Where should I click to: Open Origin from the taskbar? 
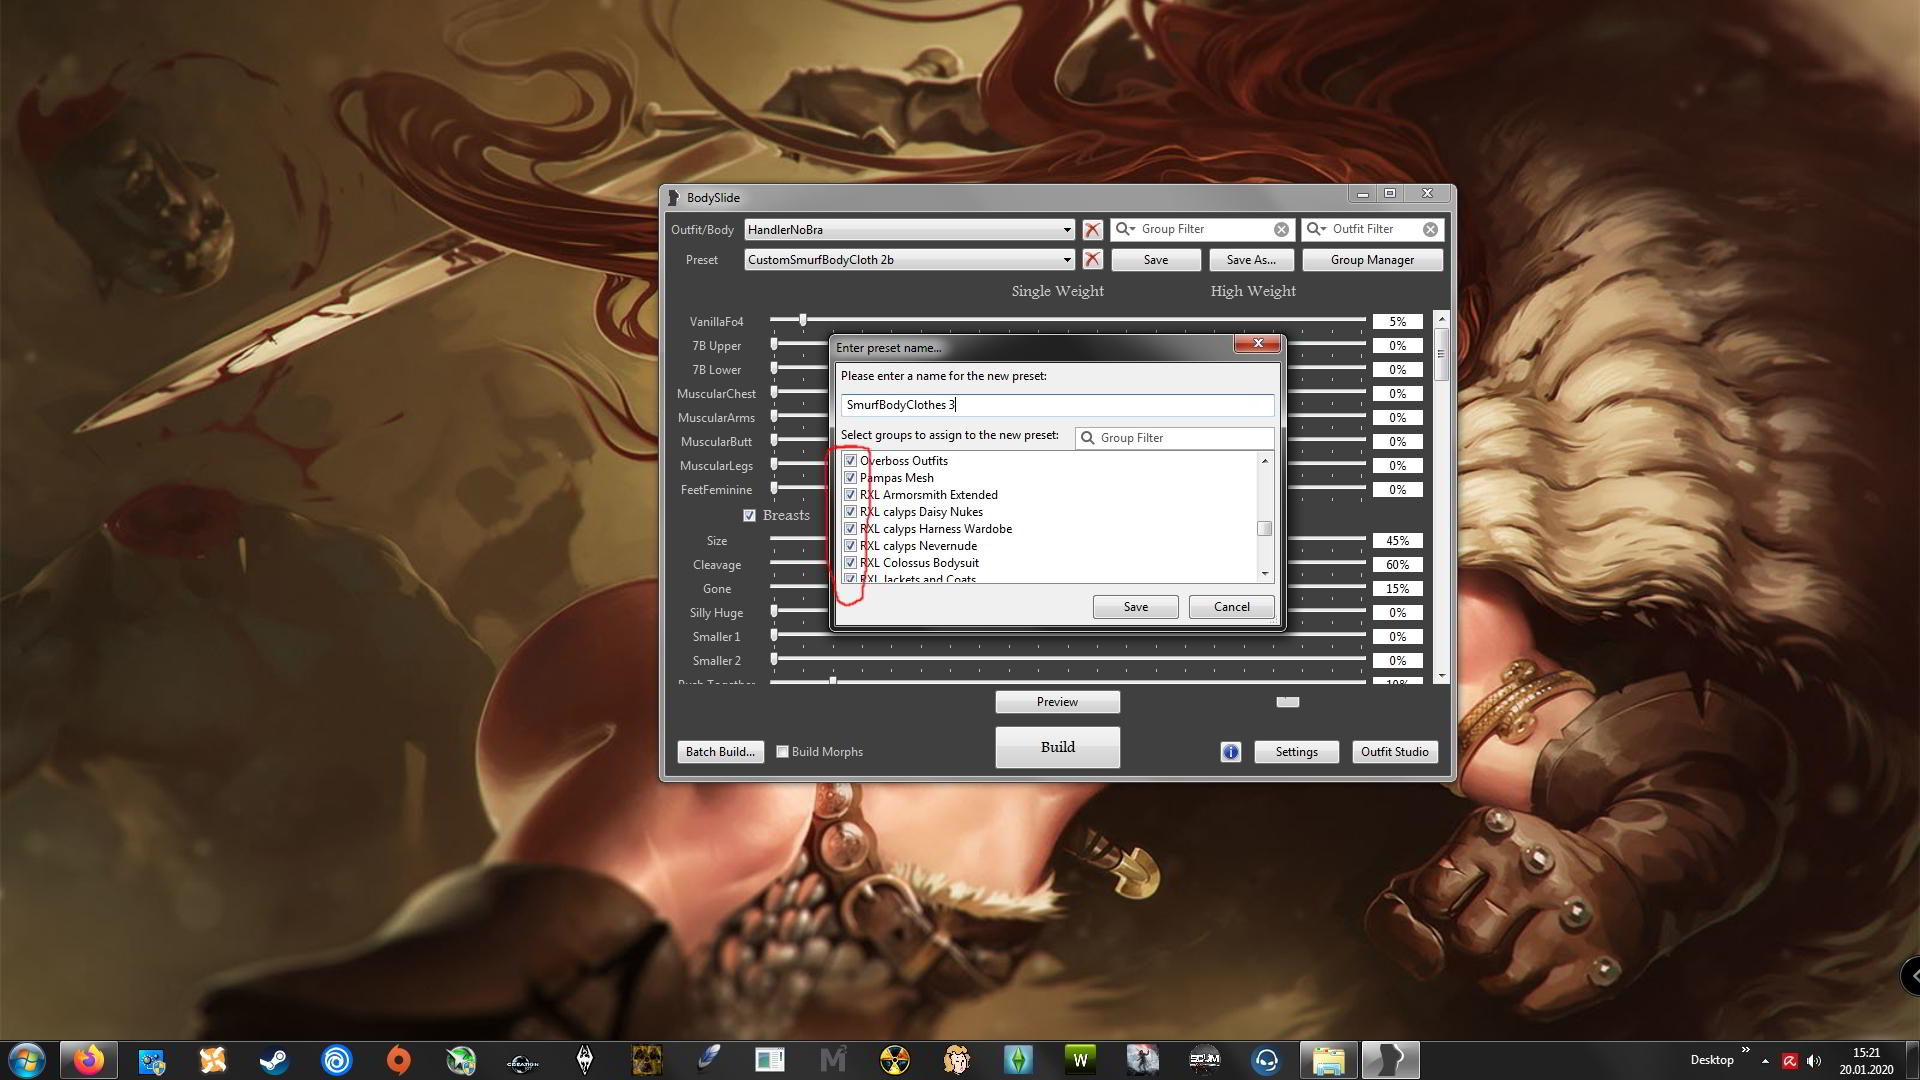coord(398,1060)
